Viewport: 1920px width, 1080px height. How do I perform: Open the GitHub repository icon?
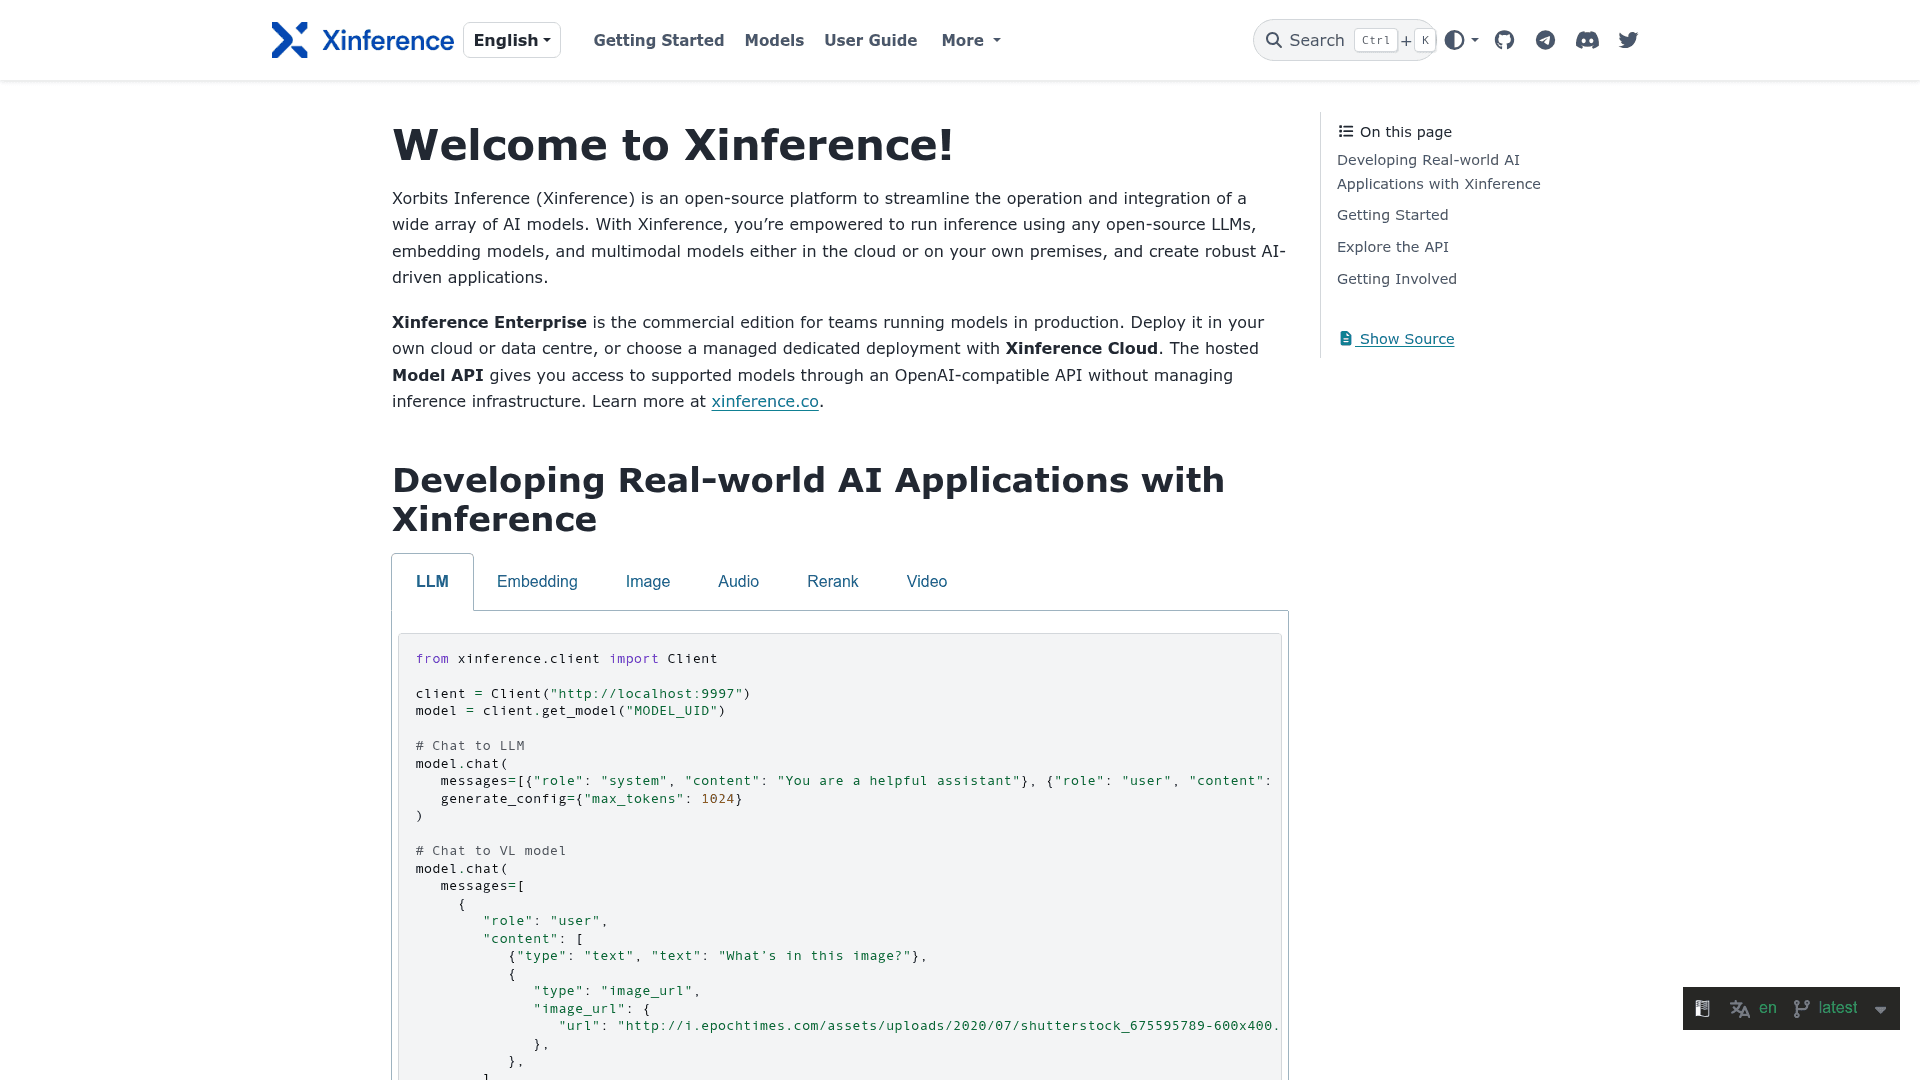tap(1504, 40)
